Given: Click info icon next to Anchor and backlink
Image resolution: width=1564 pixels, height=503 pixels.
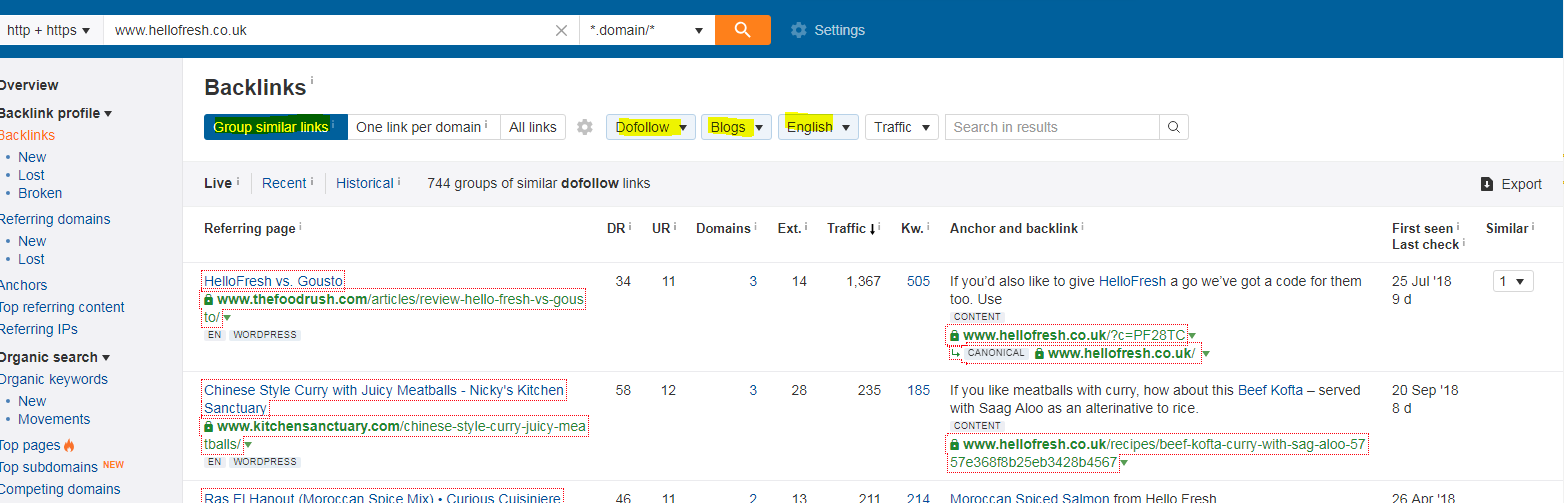Looking at the screenshot, I should click(1083, 227).
